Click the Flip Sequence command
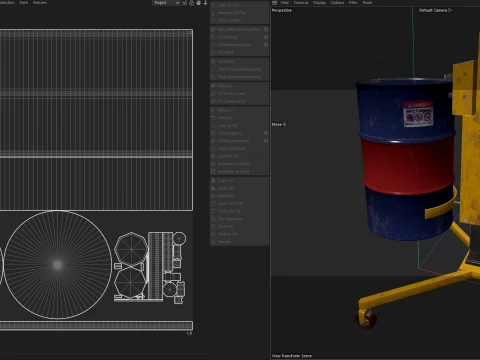The width and height of the screenshot is (480, 360). pyautogui.click(x=239, y=219)
